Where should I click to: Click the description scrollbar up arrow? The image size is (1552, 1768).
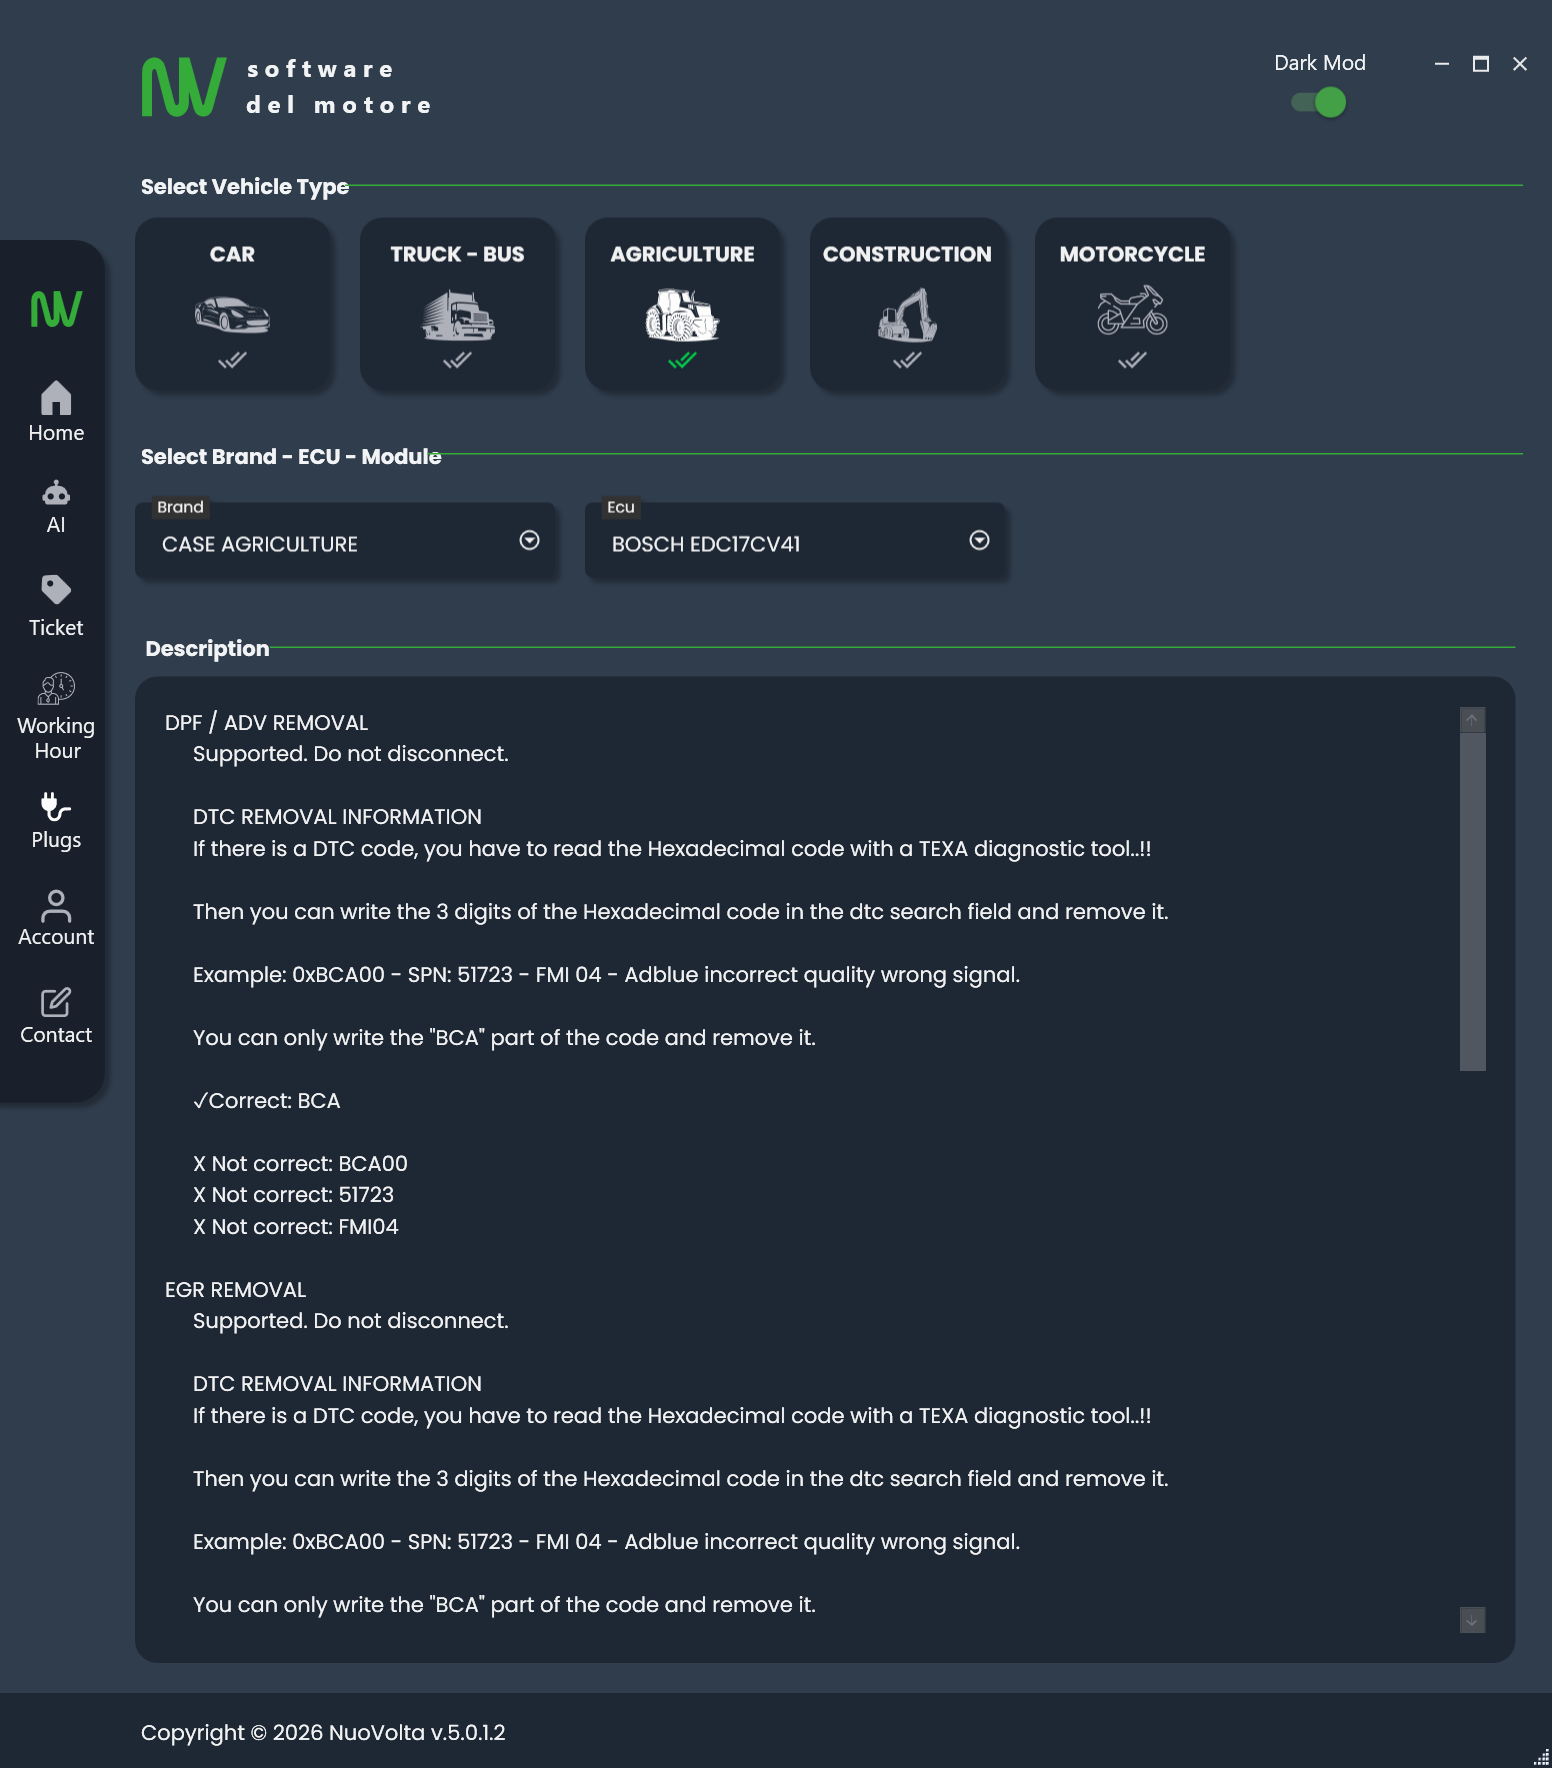coord(1472,720)
